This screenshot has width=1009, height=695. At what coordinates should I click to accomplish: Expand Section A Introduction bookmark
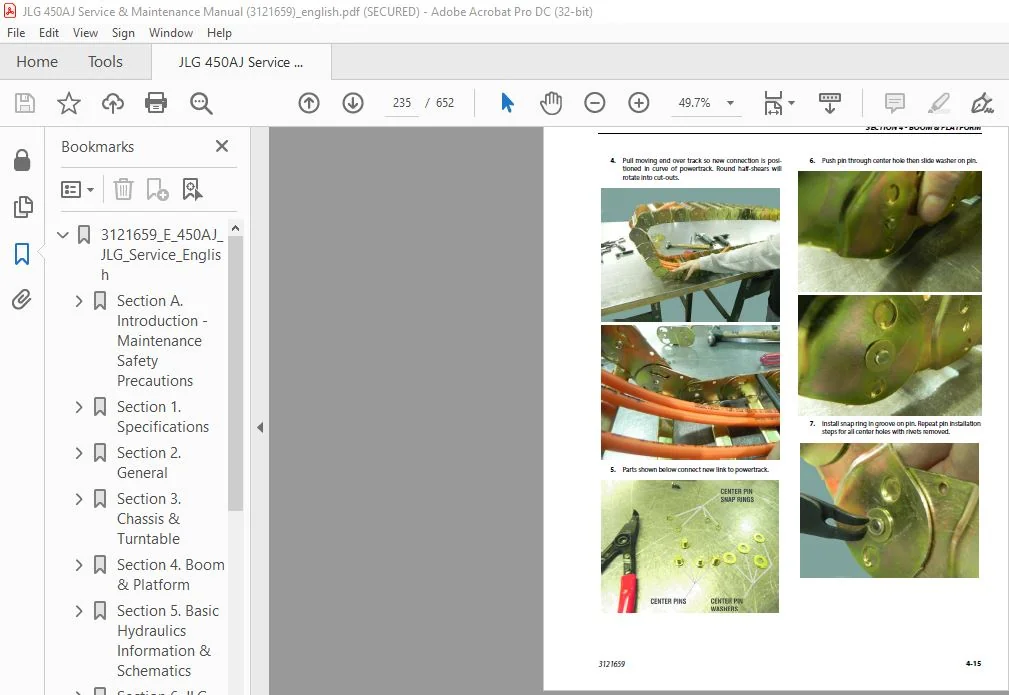click(79, 301)
